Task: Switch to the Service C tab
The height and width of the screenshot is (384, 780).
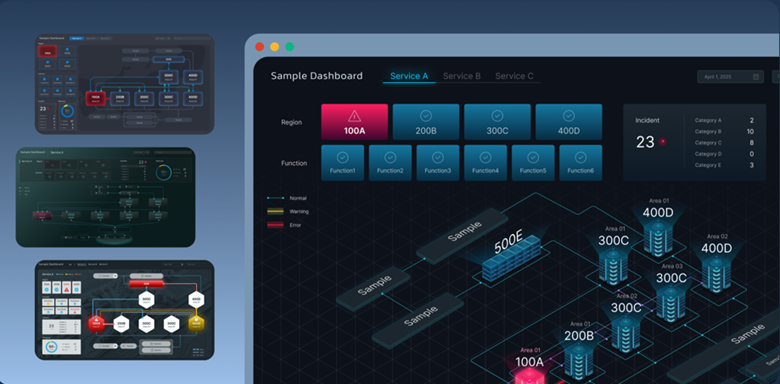Action: 514,76
